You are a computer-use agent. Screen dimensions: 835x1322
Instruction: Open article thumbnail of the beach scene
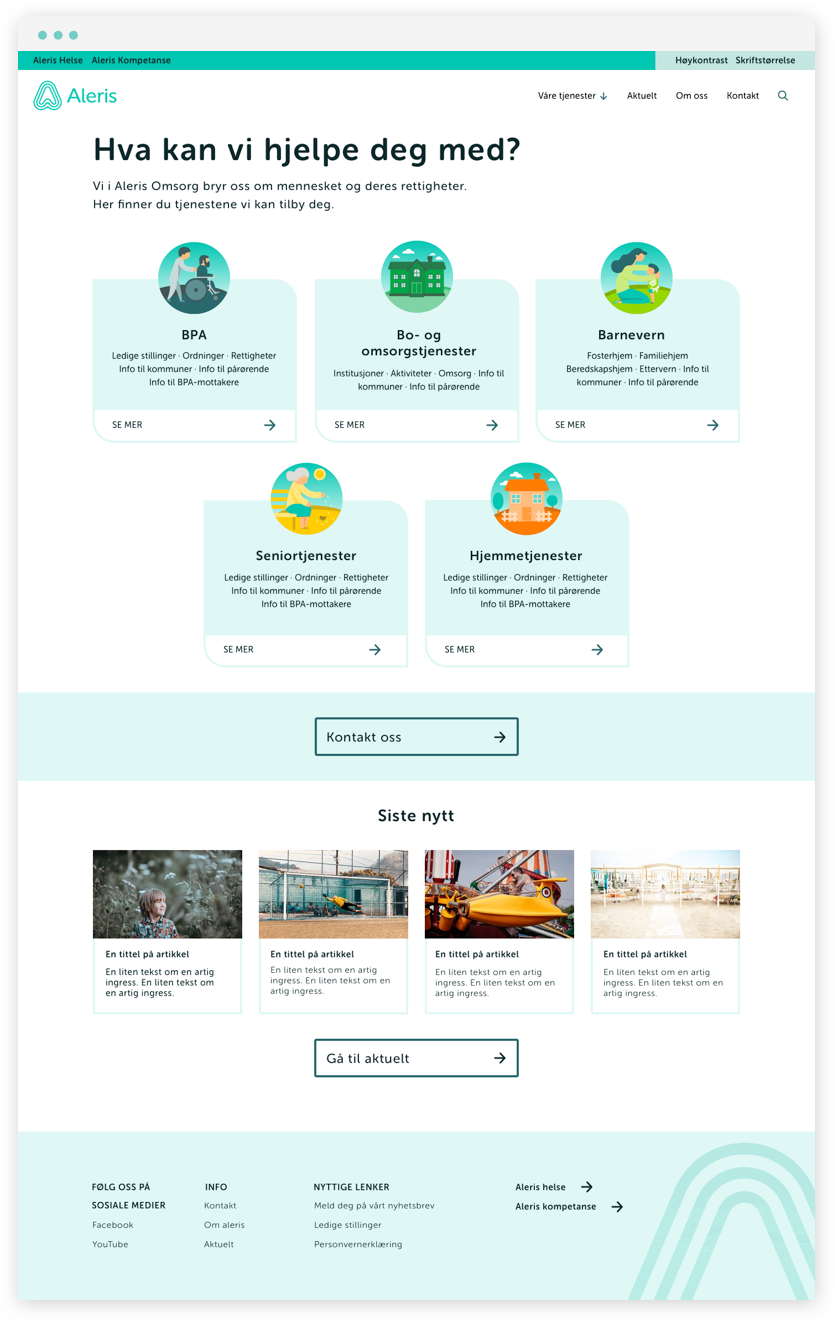(665, 894)
